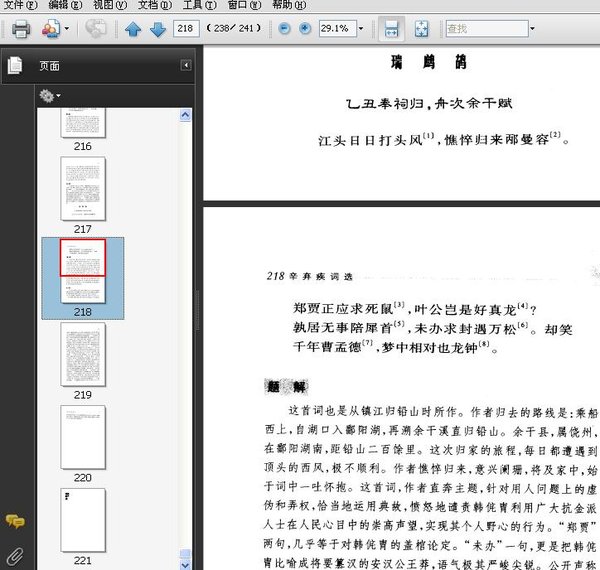Viewport: 600px width, 570px height.
Task: Select page 217 thumbnail
Action: [82, 190]
